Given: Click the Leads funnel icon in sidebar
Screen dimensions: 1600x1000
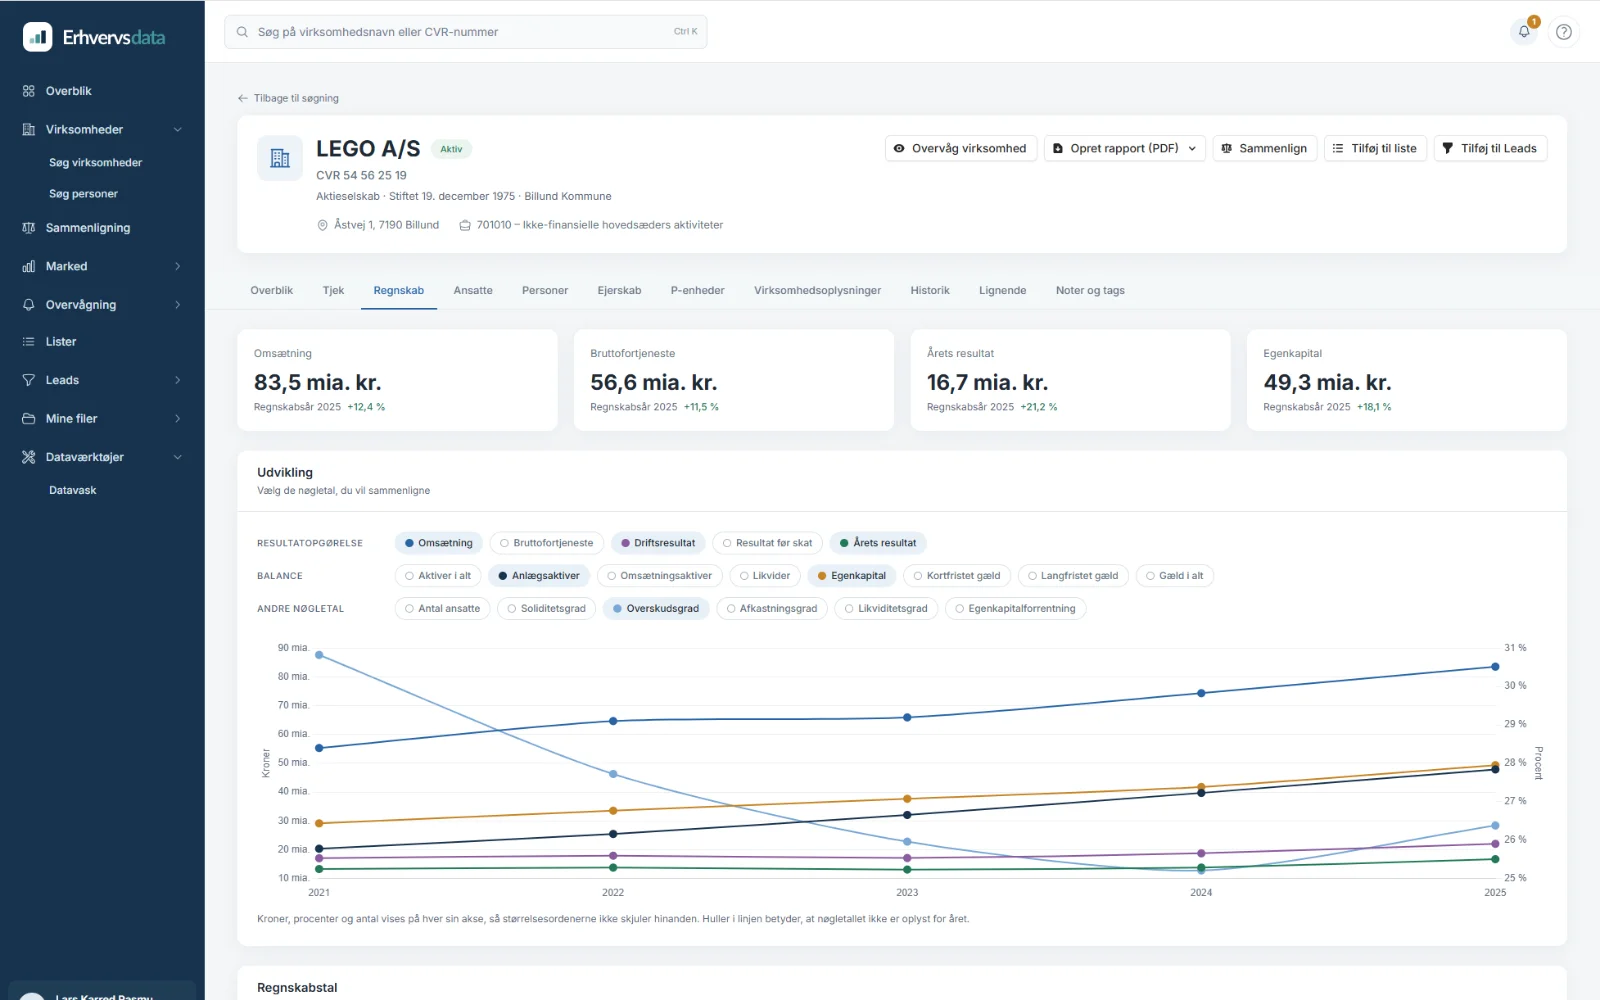Looking at the screenshot, I should point(29,380).
